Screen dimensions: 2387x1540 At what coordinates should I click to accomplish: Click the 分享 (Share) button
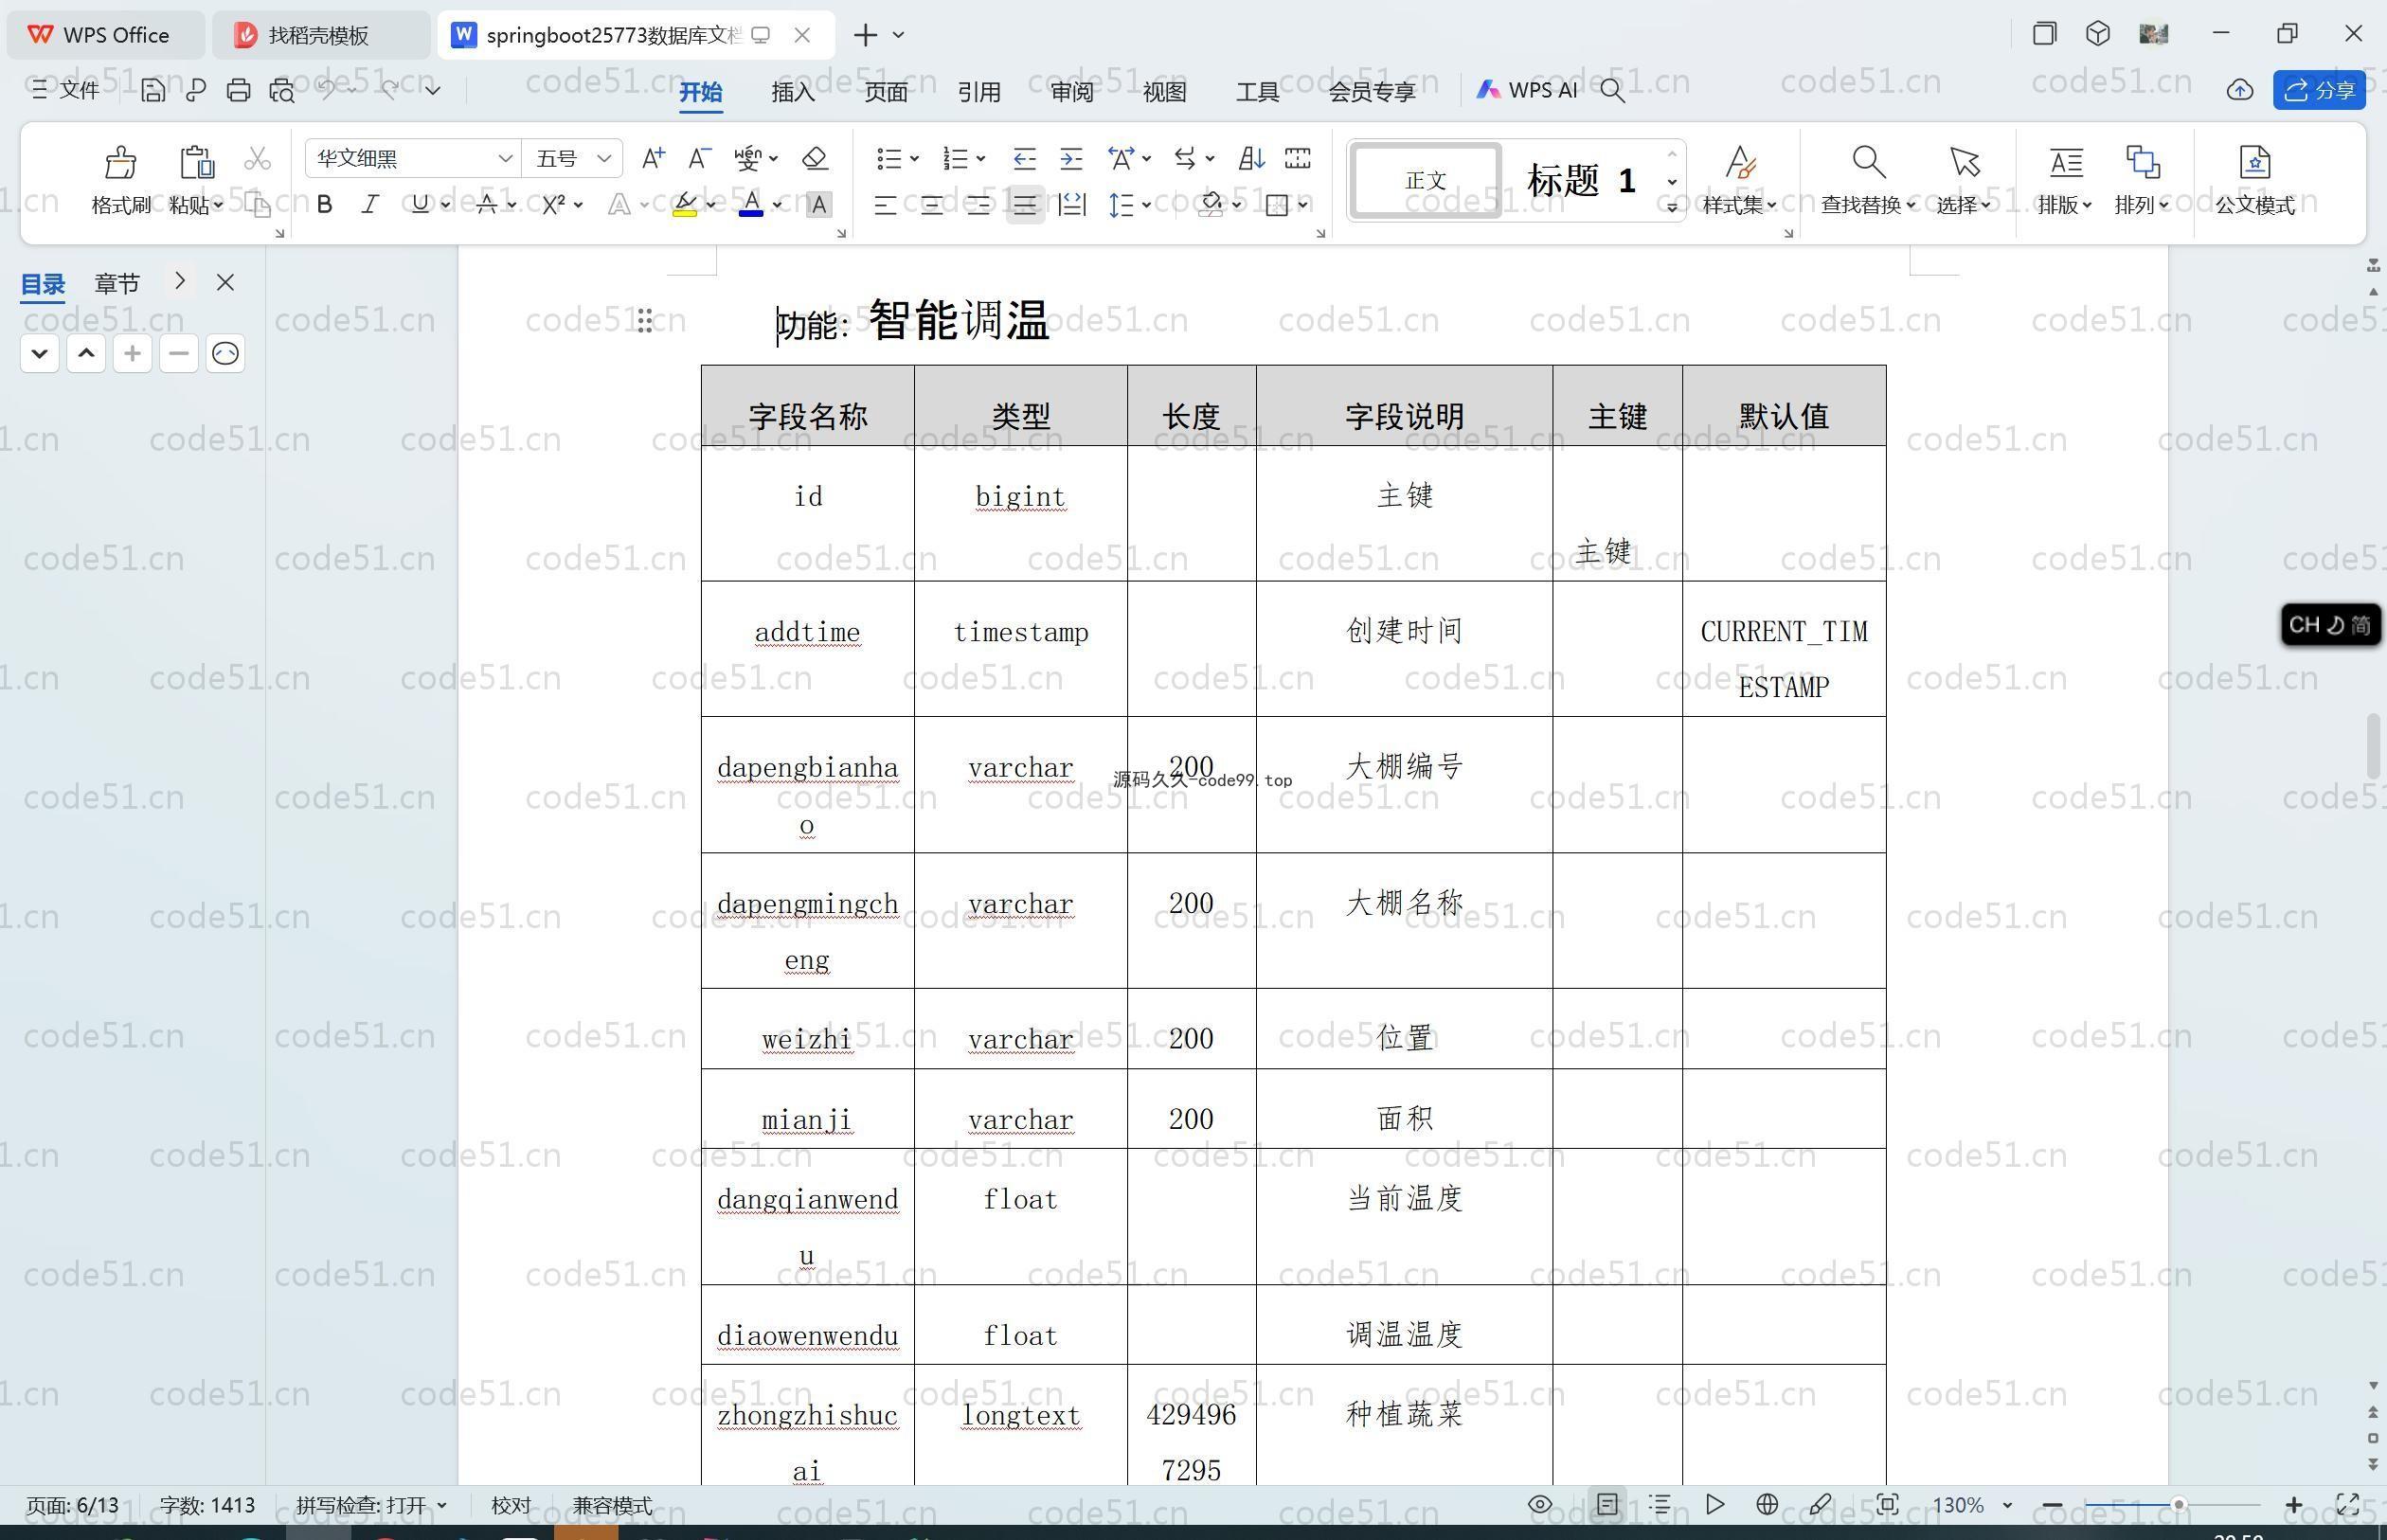(x=2320, y=90)
